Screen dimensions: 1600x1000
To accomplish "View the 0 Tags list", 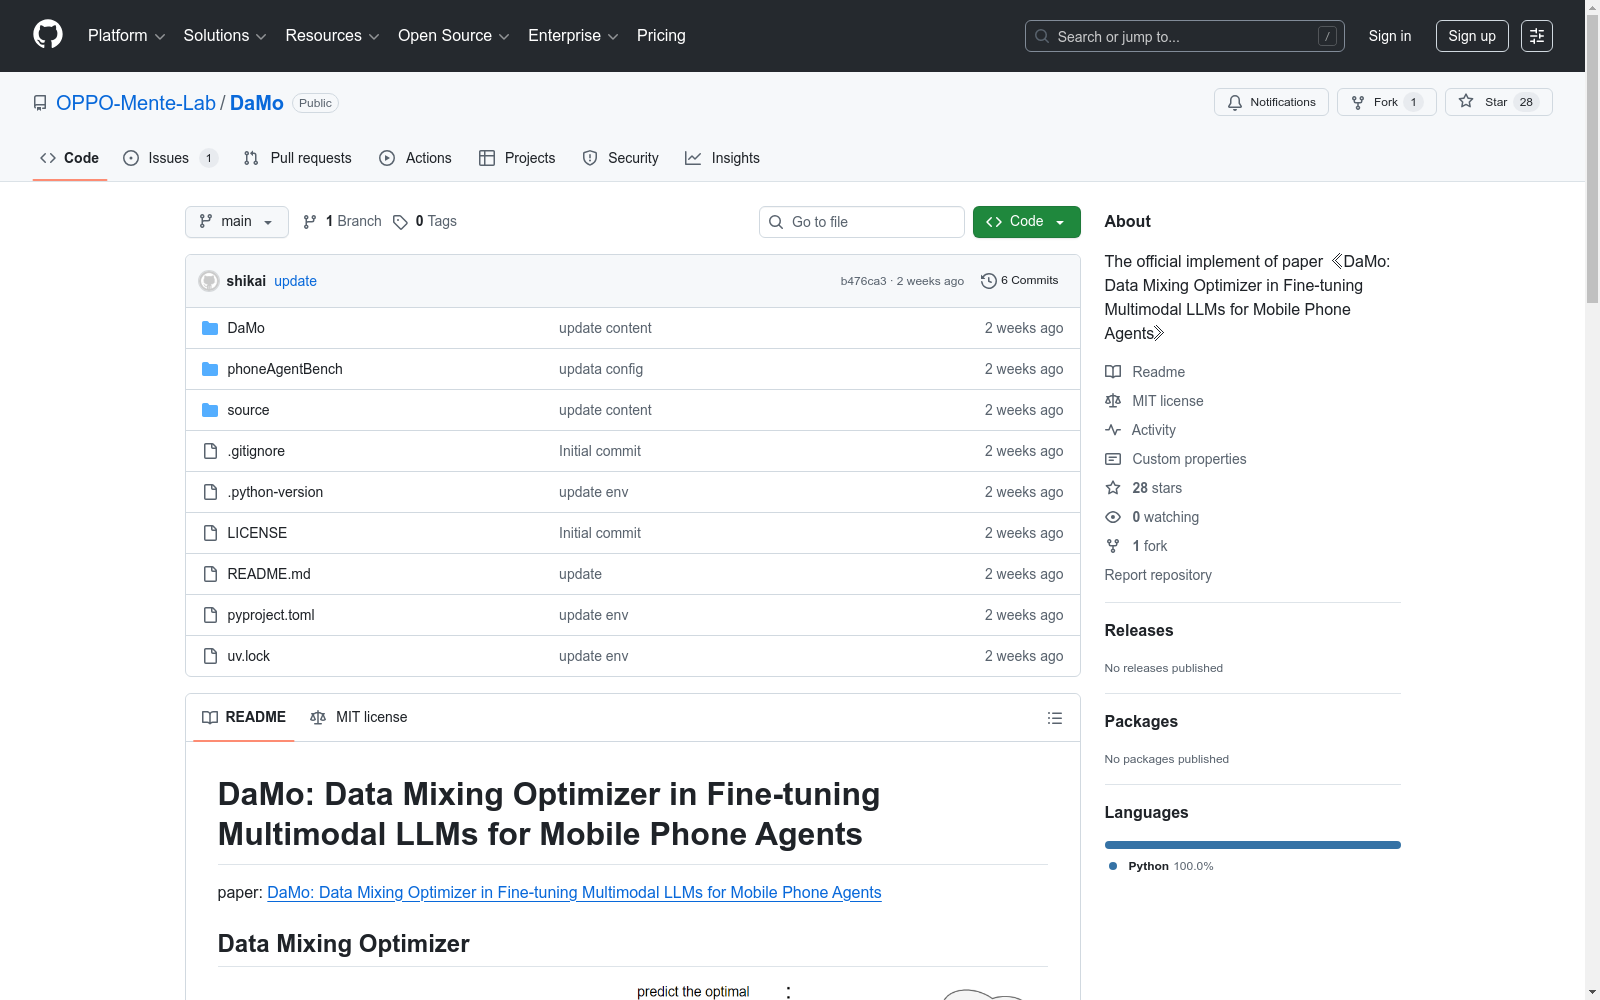I will point(425,222).
